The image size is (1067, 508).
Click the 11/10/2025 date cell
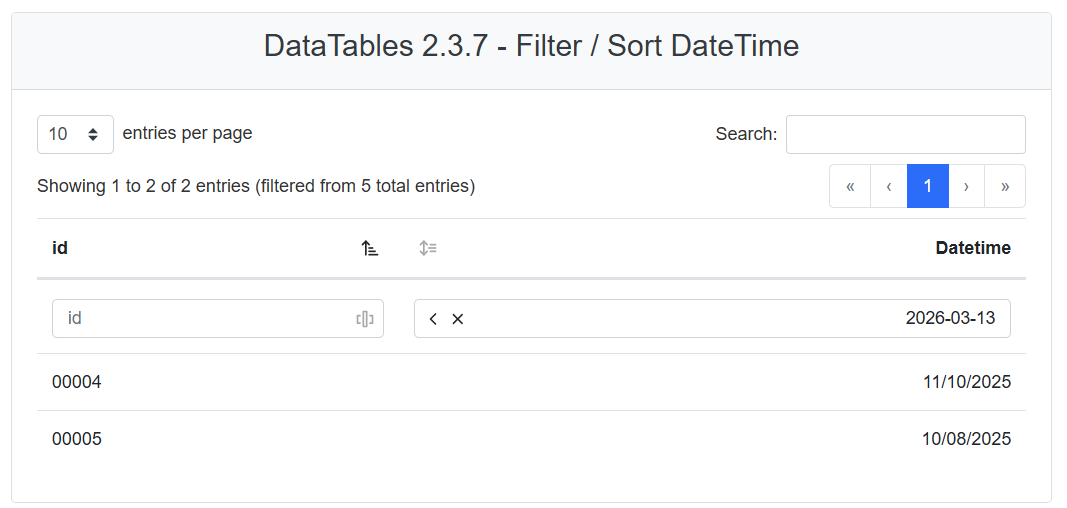[x=966, y=382]
